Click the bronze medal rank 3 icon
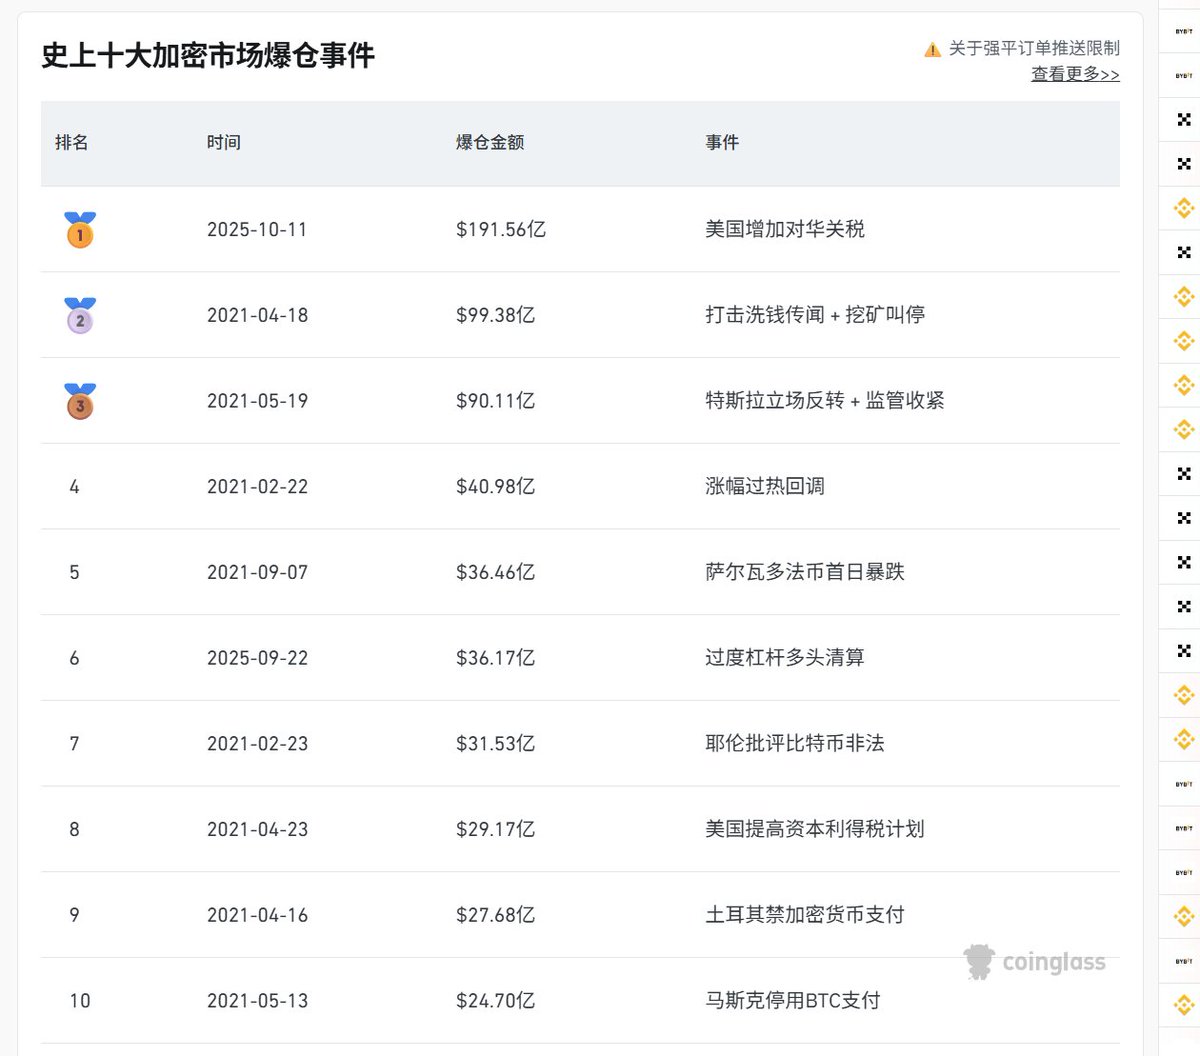The image size is (1200, 1056). [80, 401]
